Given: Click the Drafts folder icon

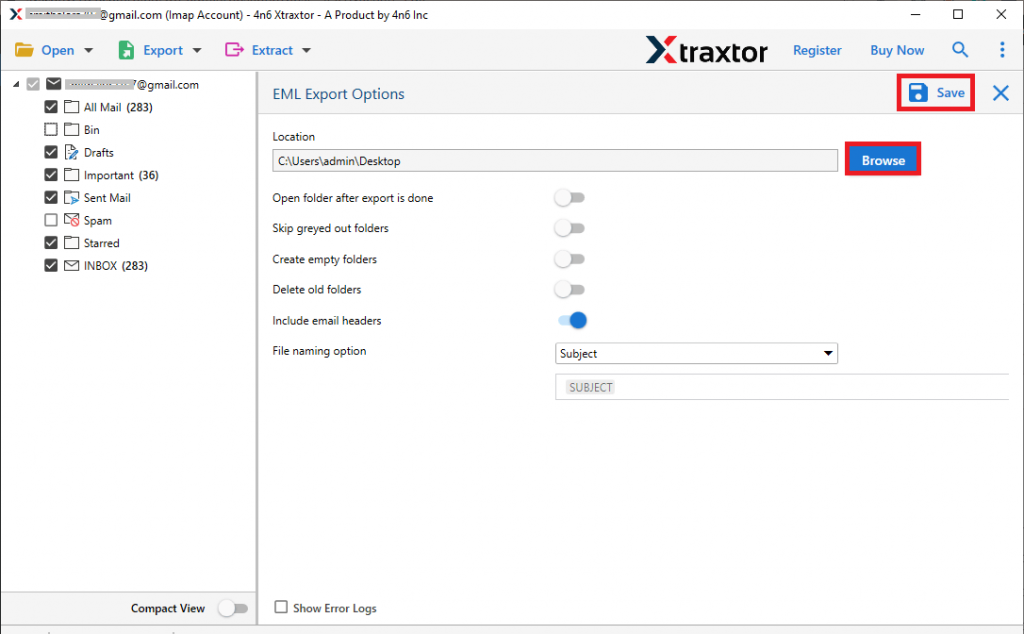Looking at the screenshot, I should (72, 153).
